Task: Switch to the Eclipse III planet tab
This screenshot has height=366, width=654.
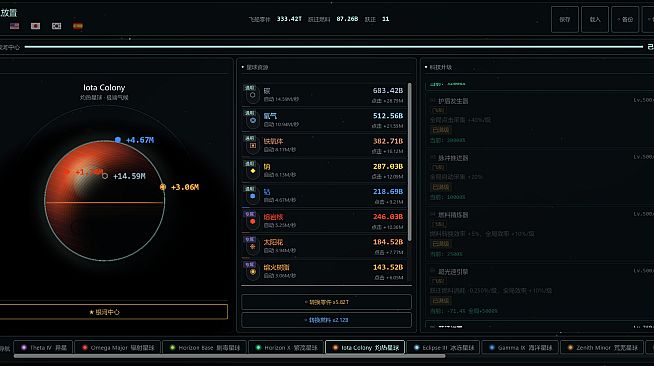Action: [443, 347]
